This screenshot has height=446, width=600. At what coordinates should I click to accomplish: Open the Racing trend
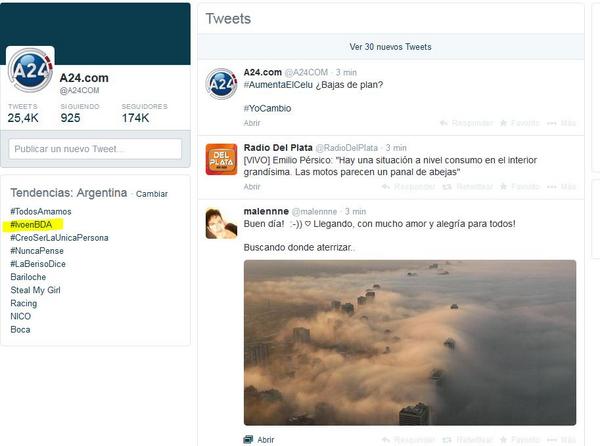tap(24, 303)
